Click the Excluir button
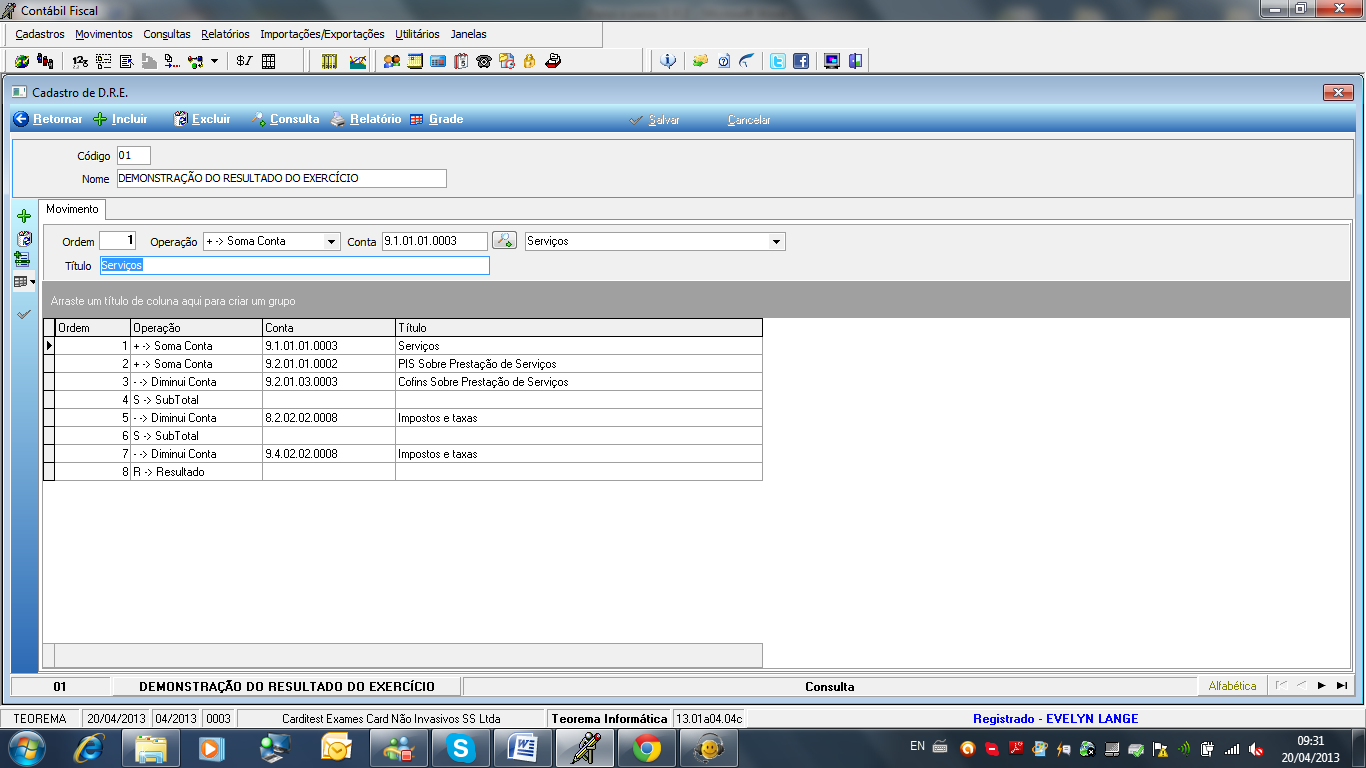 [202, 119]
